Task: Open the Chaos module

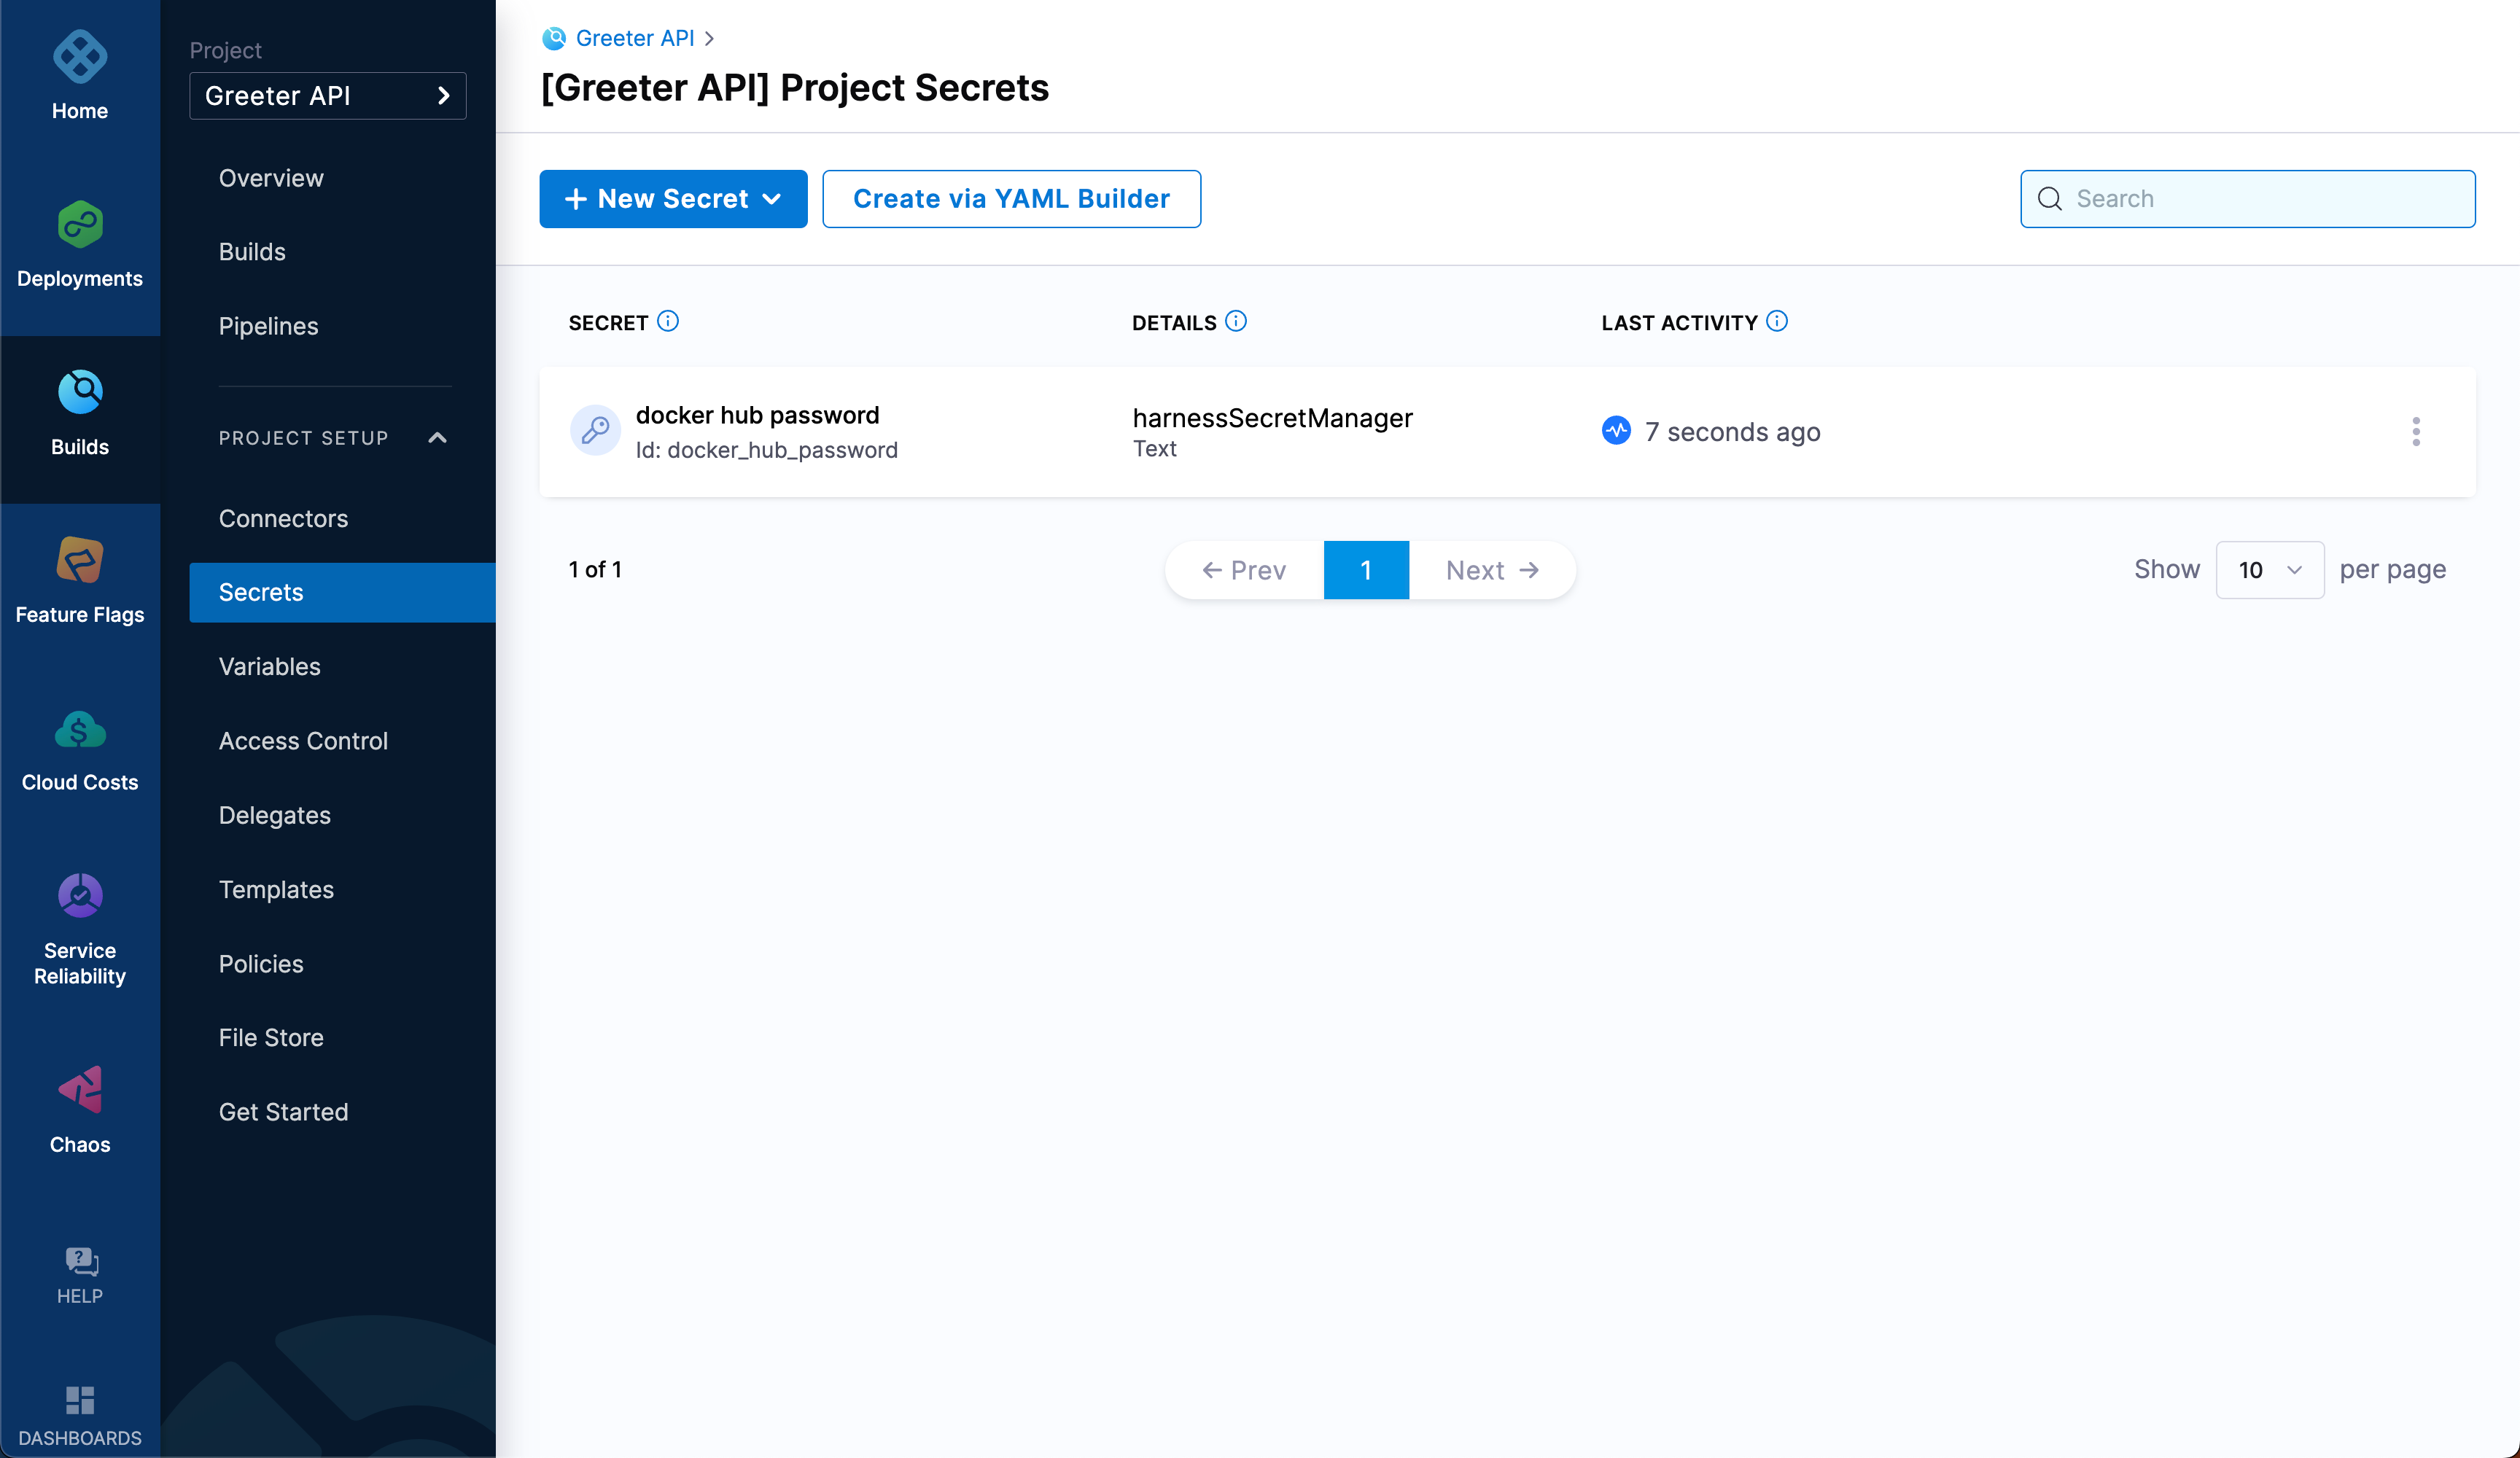Action: point(80,1110)
